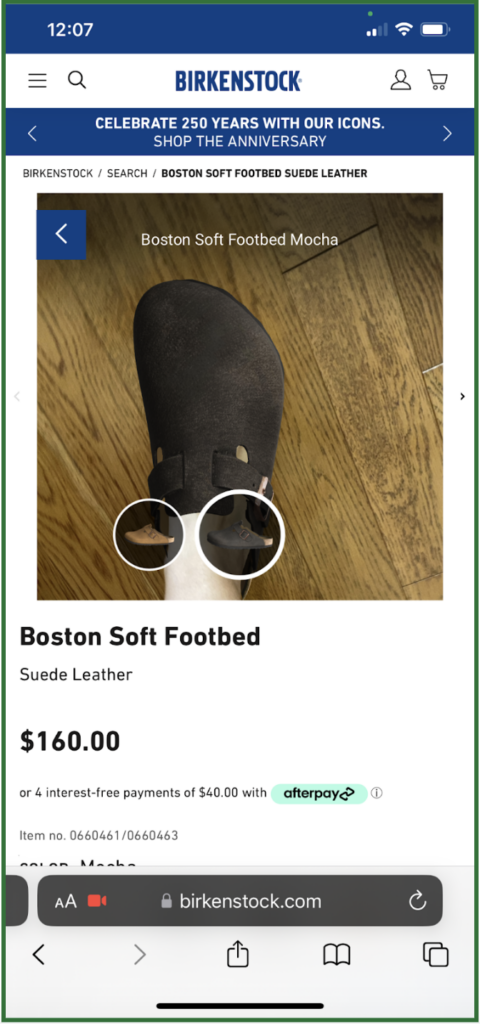This screenshot has width=480, height=1024.
Task: Select the tan clog color circle
Action: point(148,535)
